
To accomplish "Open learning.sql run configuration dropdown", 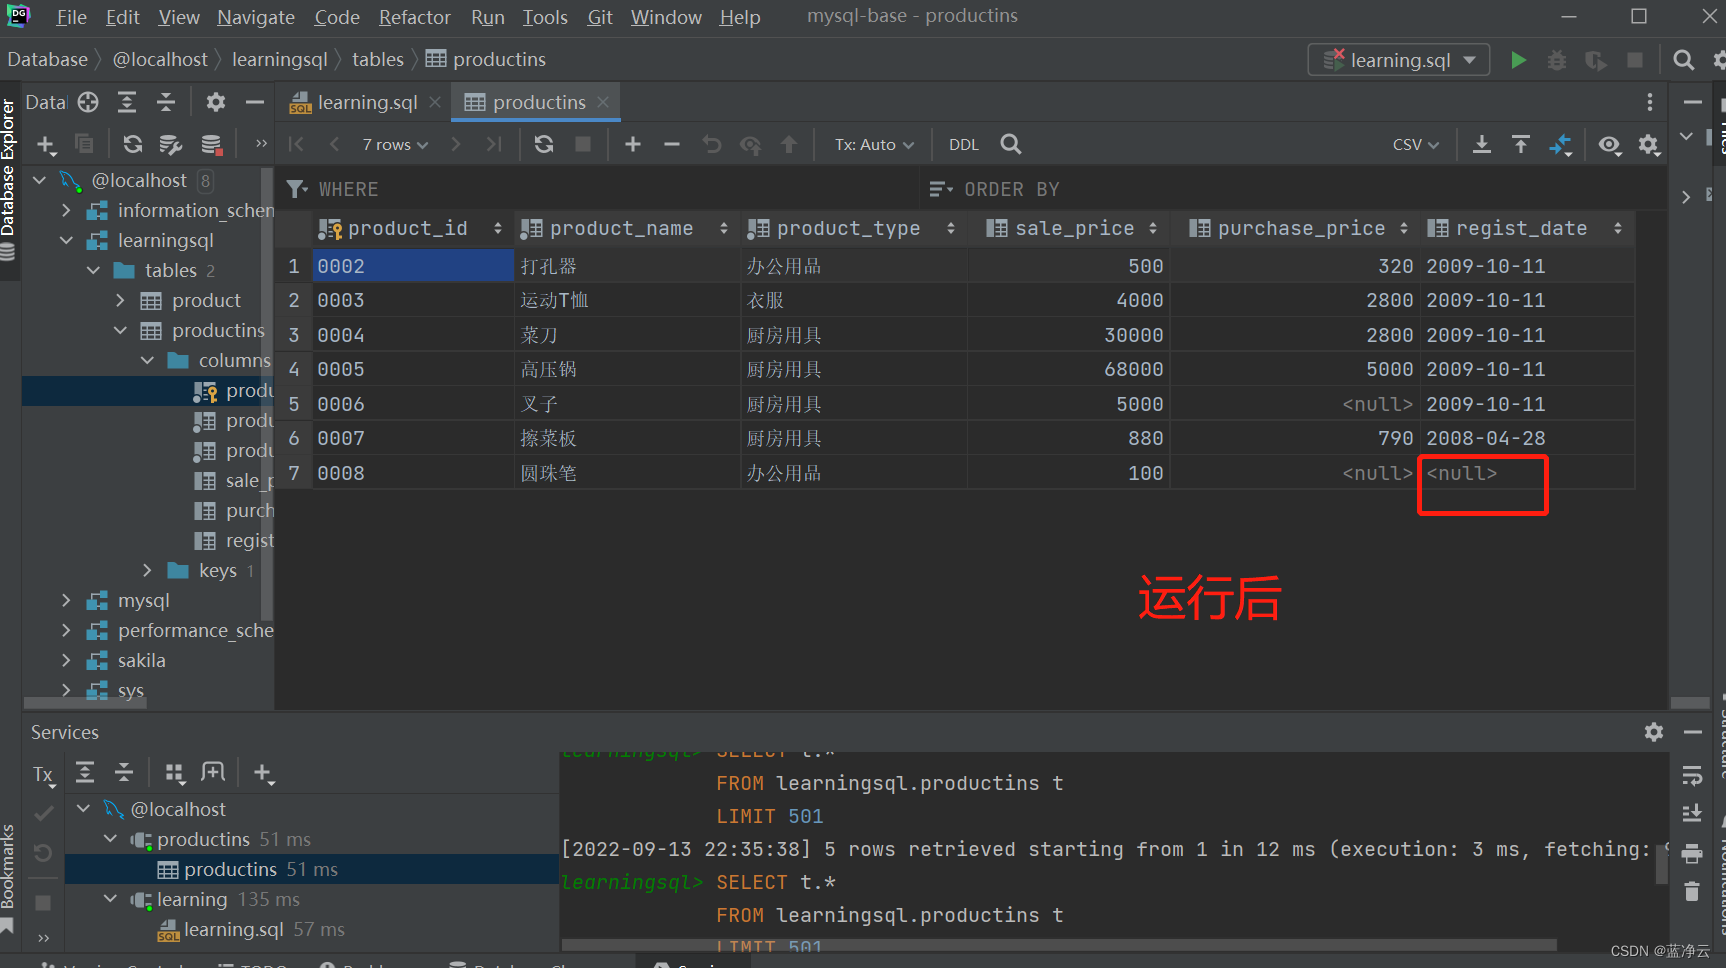I will 1399,60.
